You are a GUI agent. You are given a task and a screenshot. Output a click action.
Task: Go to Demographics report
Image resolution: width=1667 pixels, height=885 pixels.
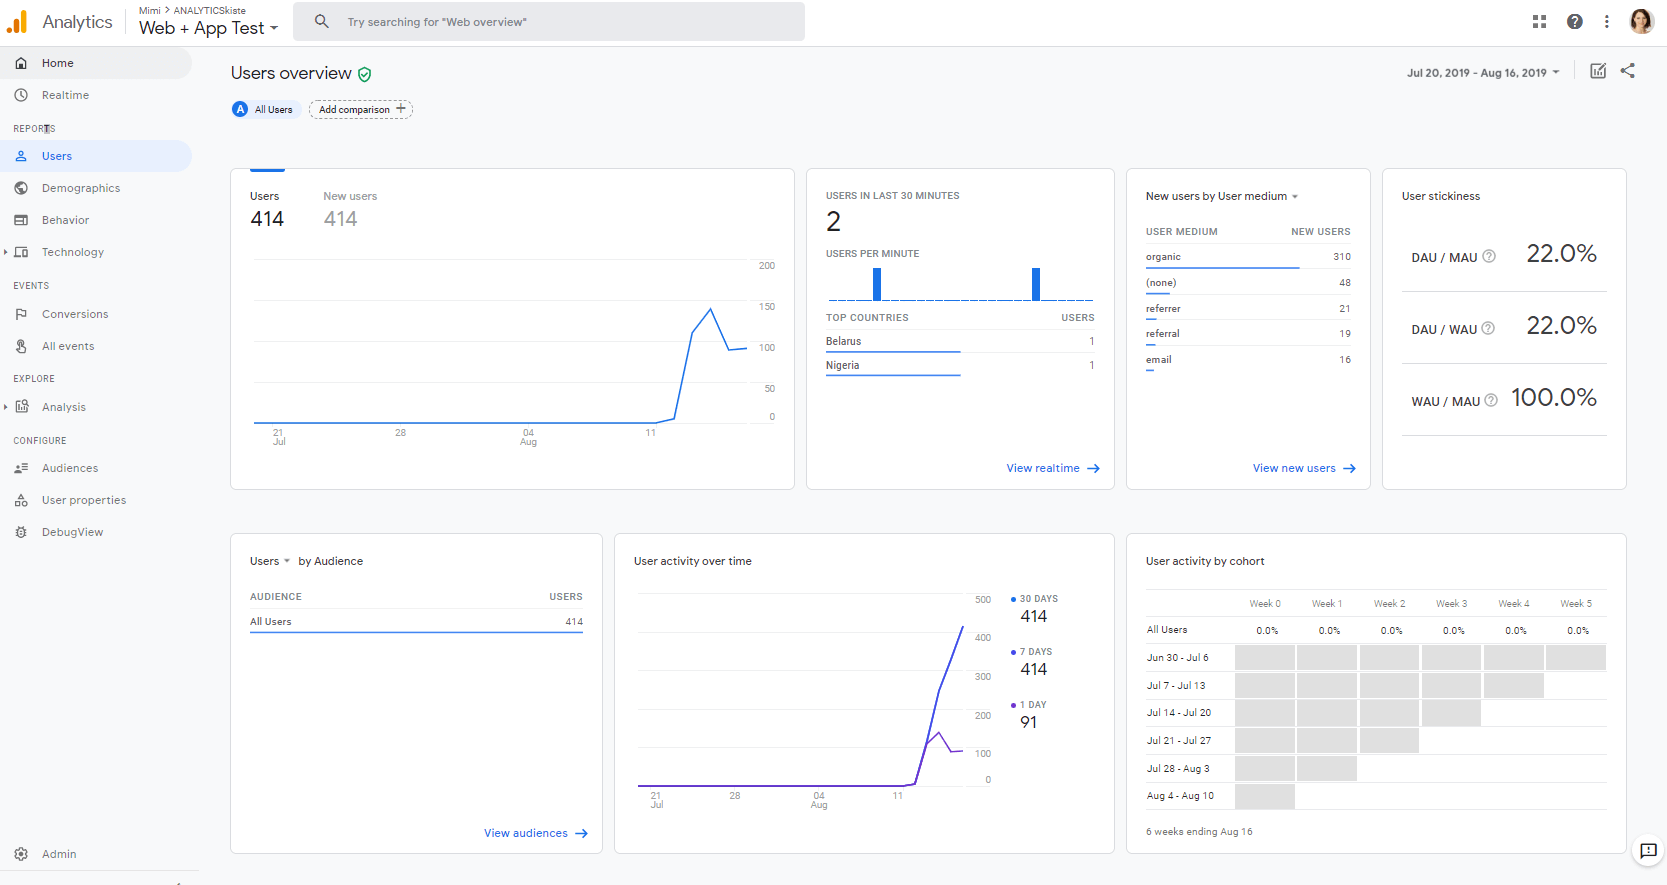(80, 188)
